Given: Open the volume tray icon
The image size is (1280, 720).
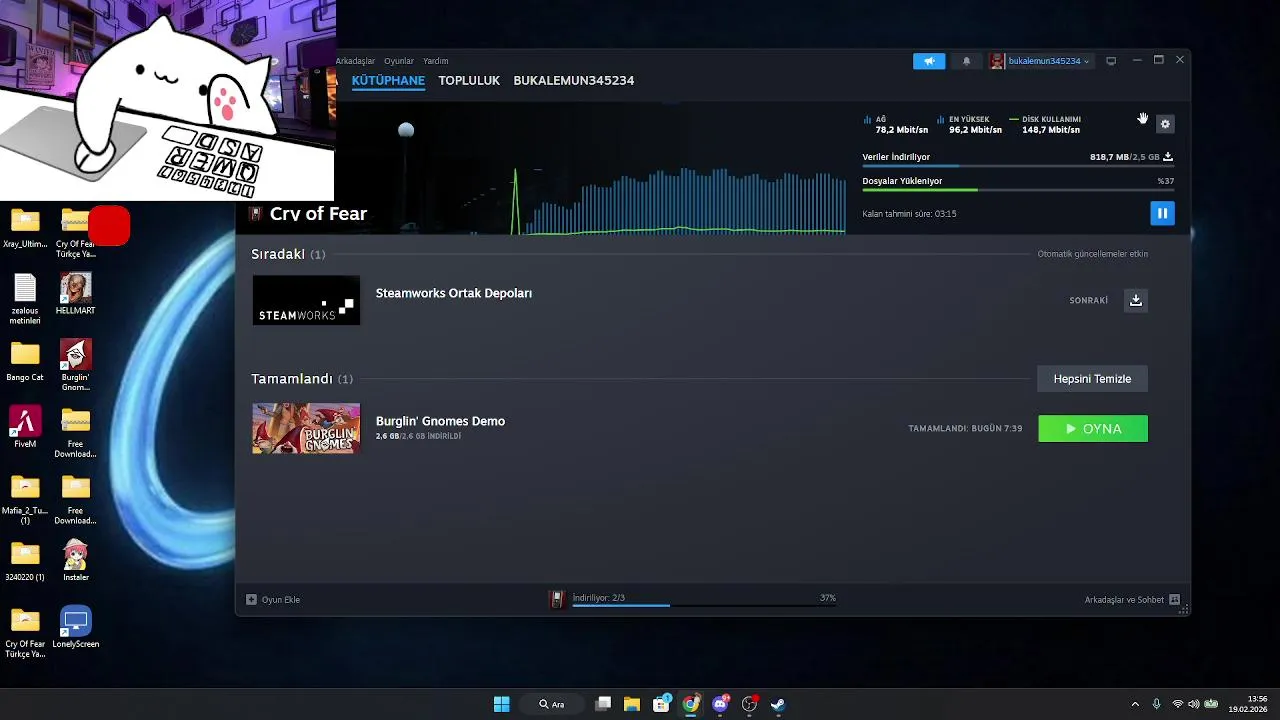Looking at the screenshot, I should [1194, 704].
